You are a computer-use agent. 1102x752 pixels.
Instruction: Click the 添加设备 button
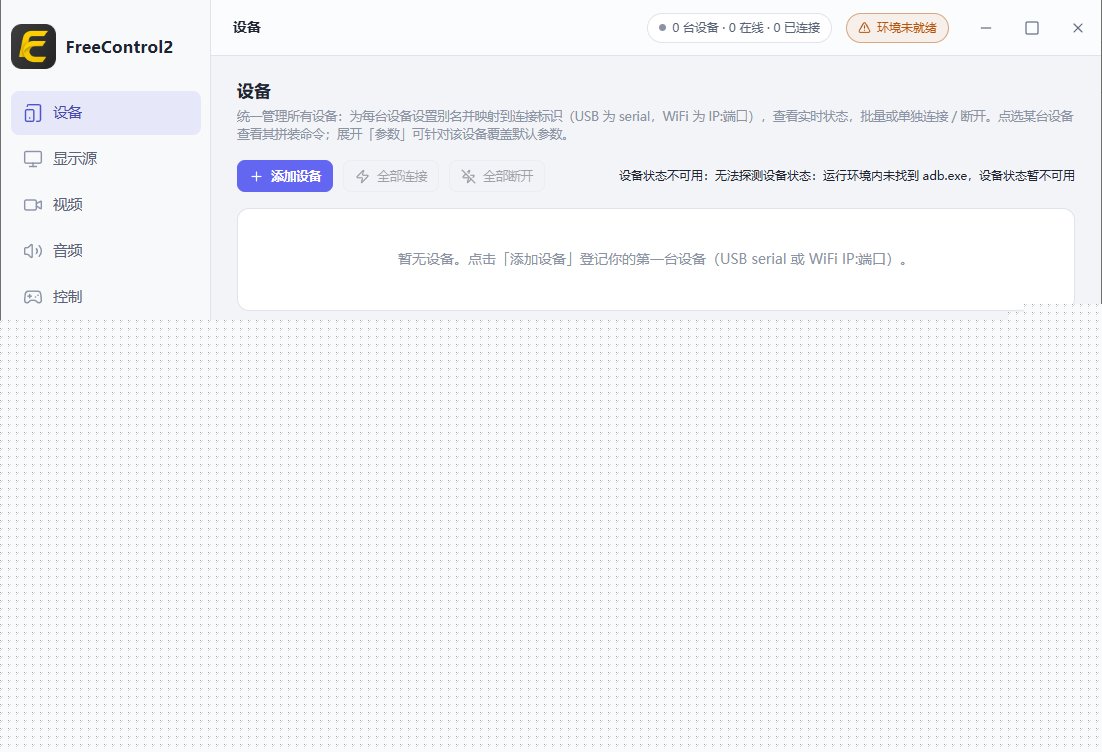(285, 176)
